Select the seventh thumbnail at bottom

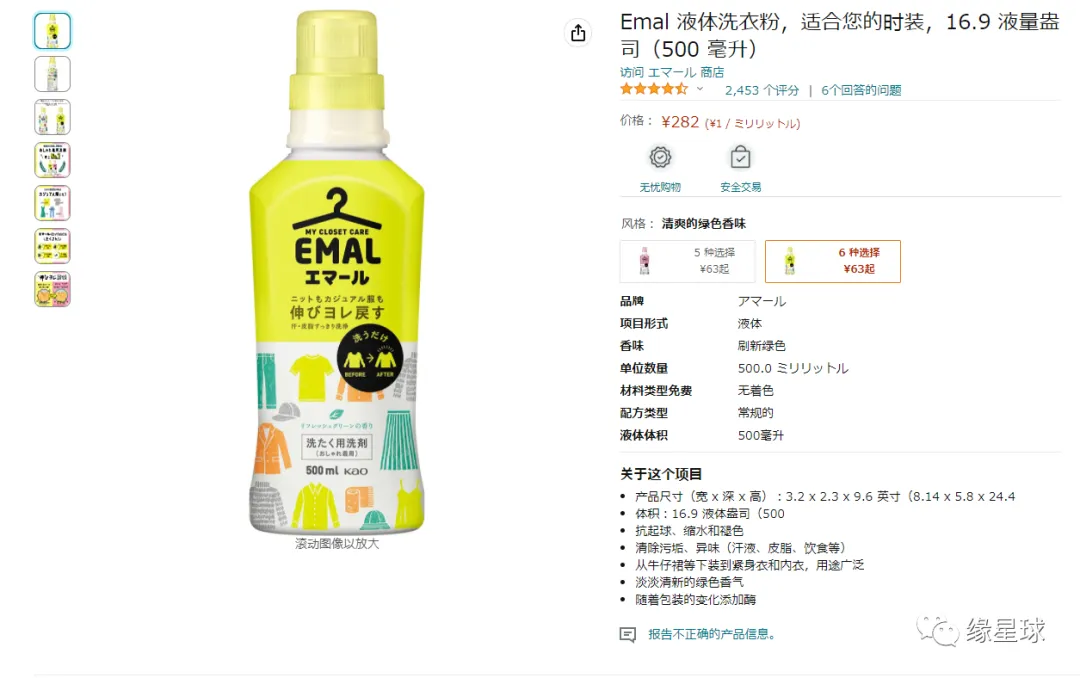[52, 289]
